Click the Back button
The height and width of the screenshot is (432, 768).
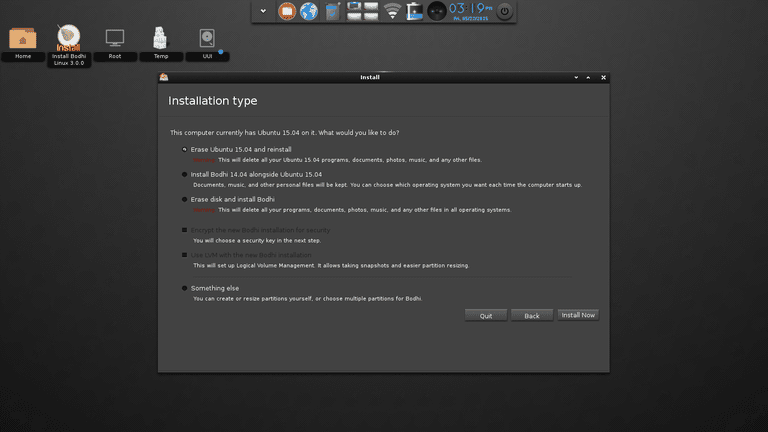pyautogui.click(x=532, y=315)
